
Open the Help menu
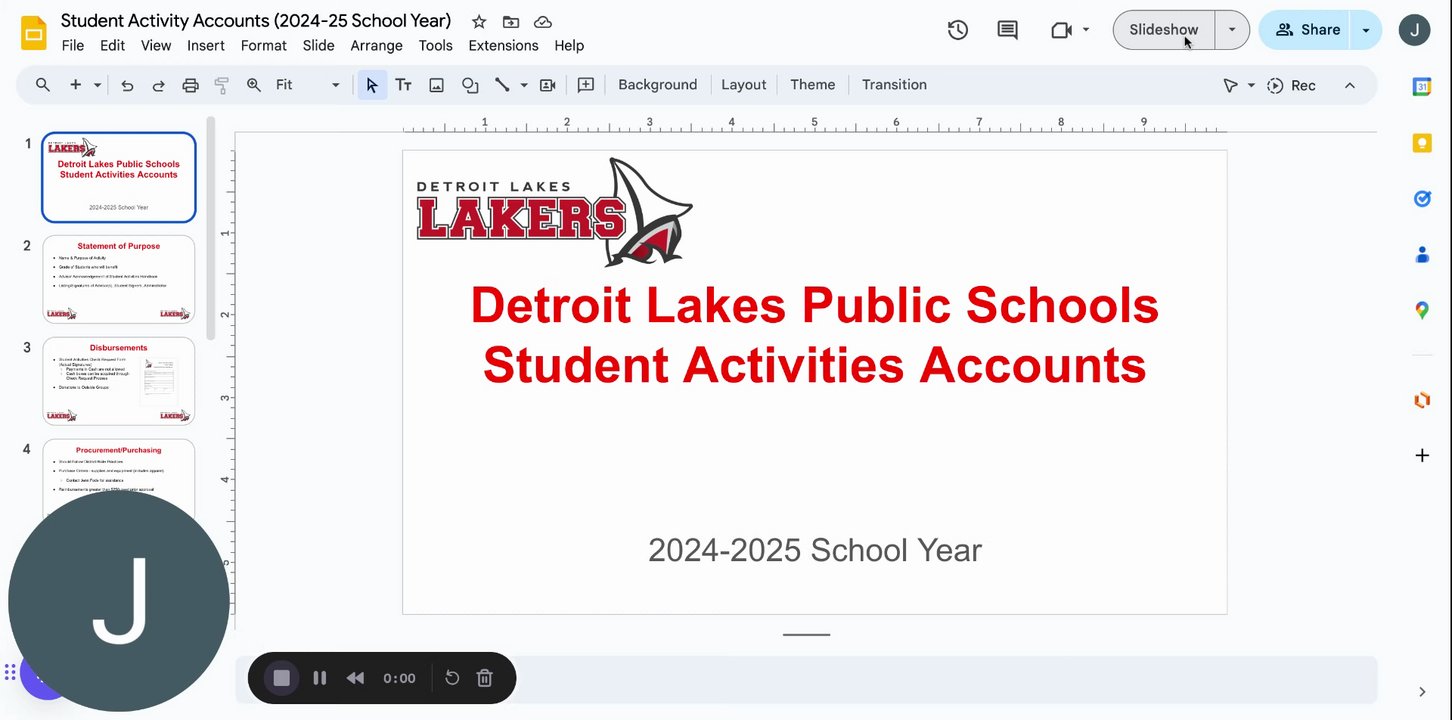click(x=569, y=45)
